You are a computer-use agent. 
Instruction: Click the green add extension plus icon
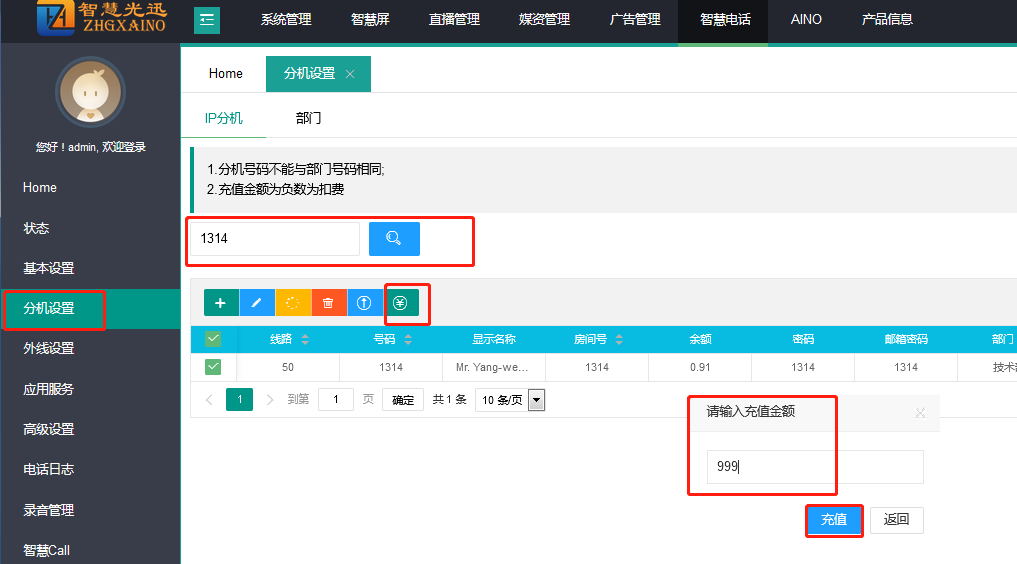click(x=221, y=303)
